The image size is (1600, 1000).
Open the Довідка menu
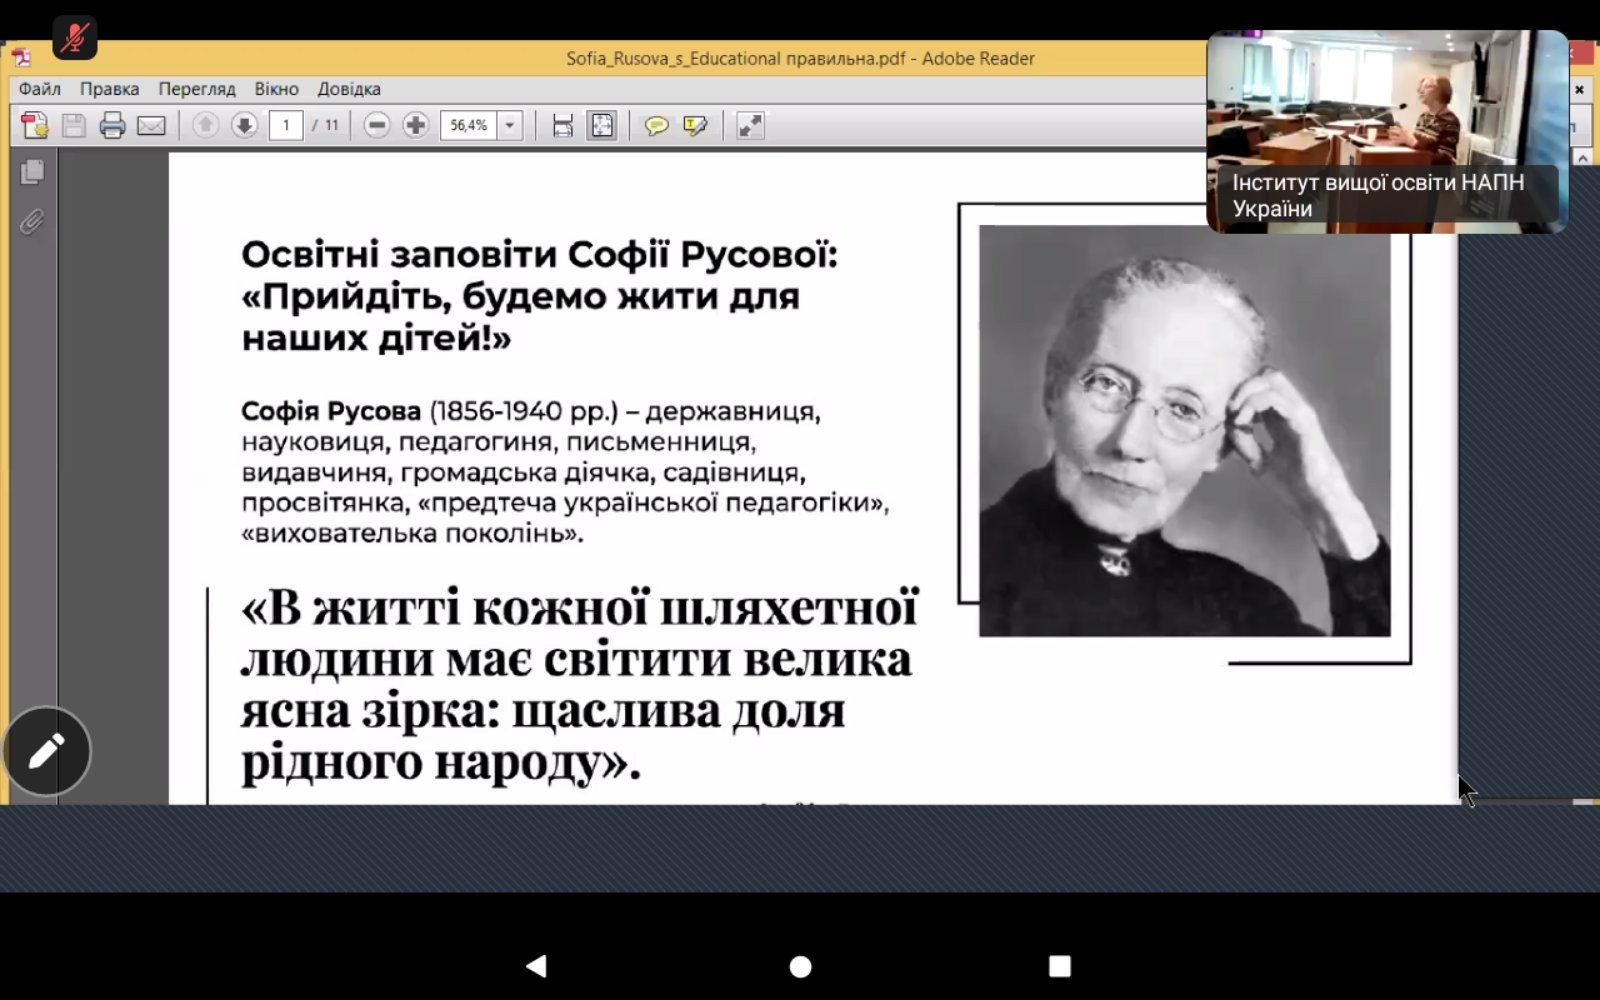(x=349, y=89)
